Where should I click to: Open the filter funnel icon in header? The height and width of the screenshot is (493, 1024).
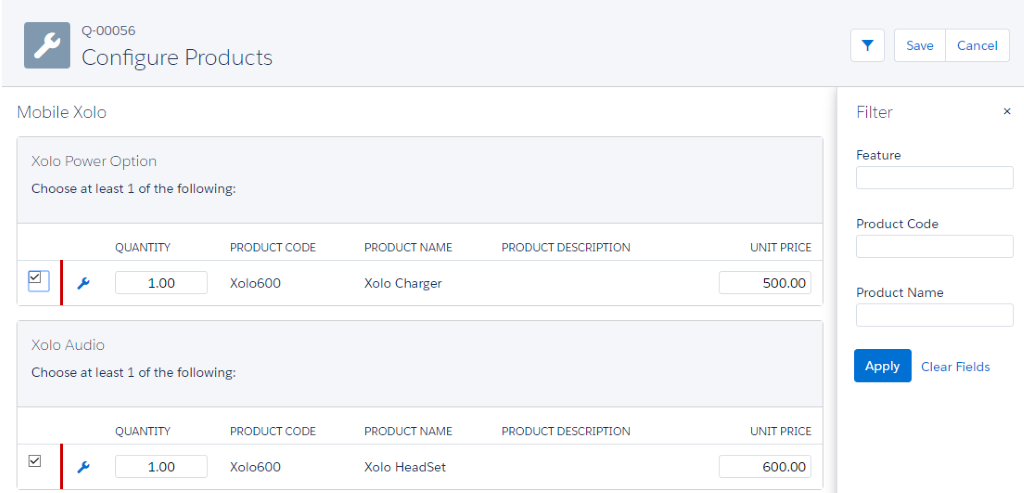867,46
